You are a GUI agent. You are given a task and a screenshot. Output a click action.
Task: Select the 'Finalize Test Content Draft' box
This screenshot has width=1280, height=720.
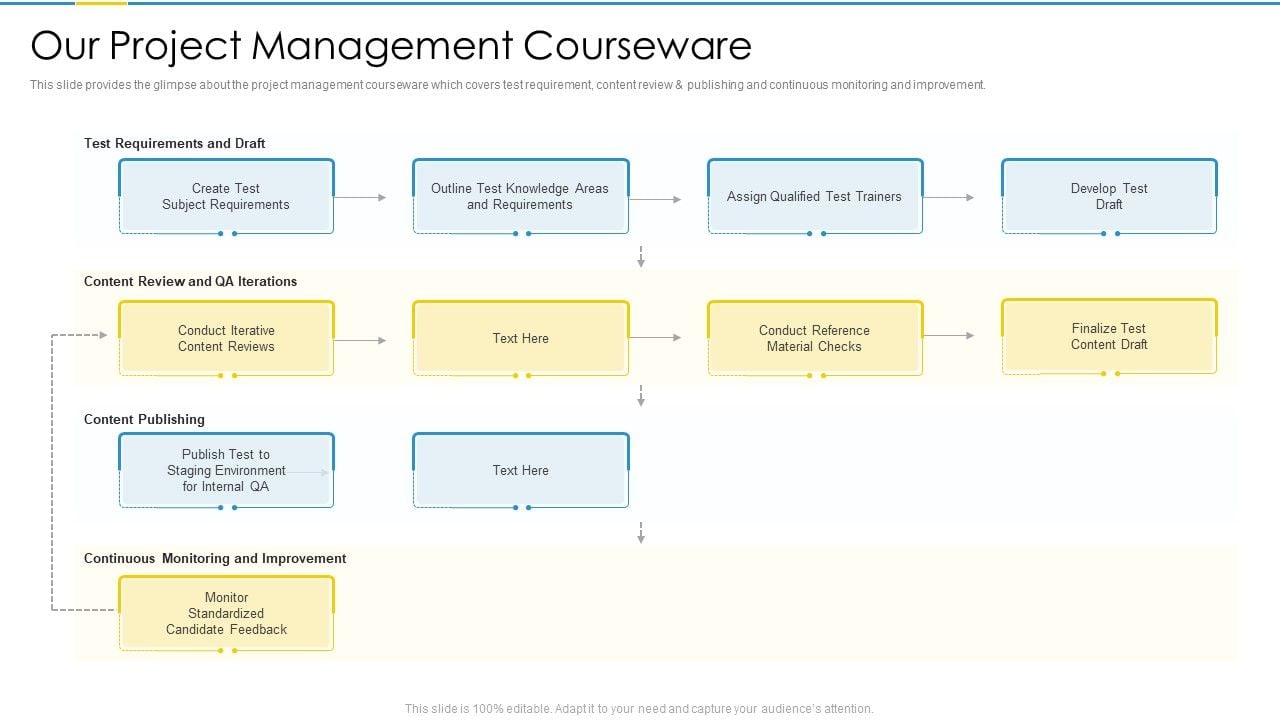click(1109, 336)
